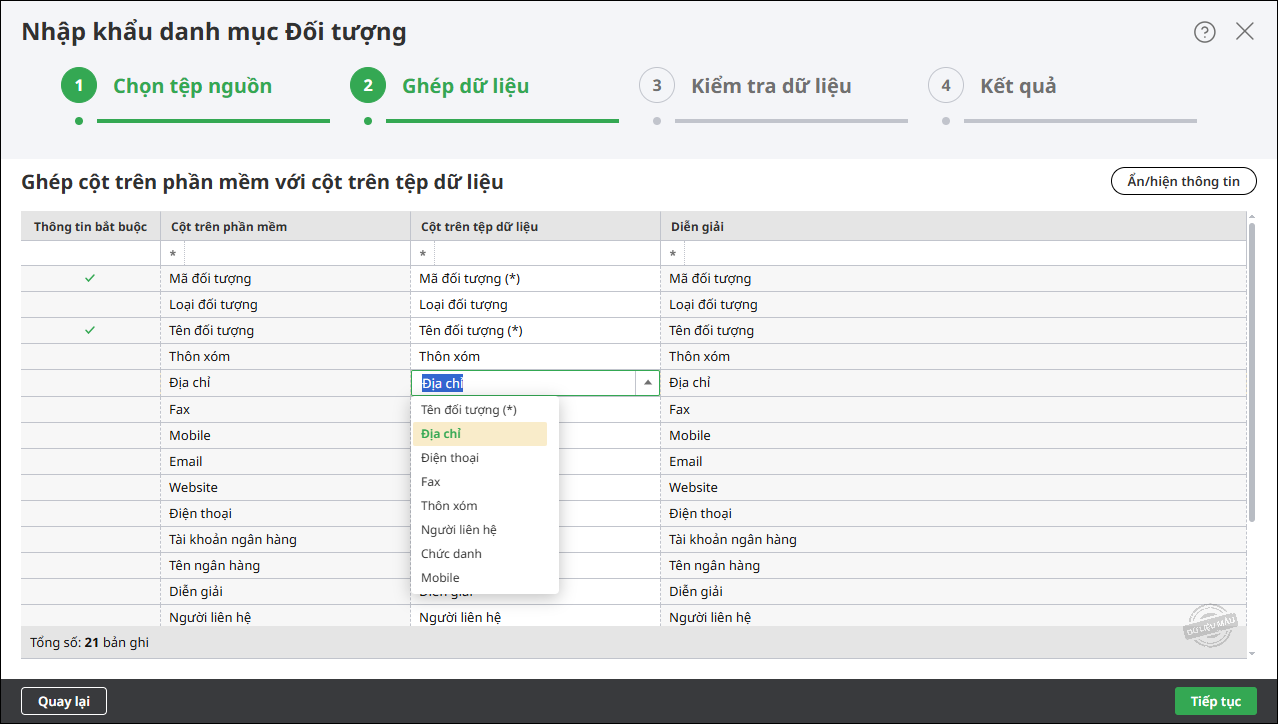1278x724 pixels.
Task: Click filter field under Cột trên phần mềm
Action: click(x=296, y=254)
